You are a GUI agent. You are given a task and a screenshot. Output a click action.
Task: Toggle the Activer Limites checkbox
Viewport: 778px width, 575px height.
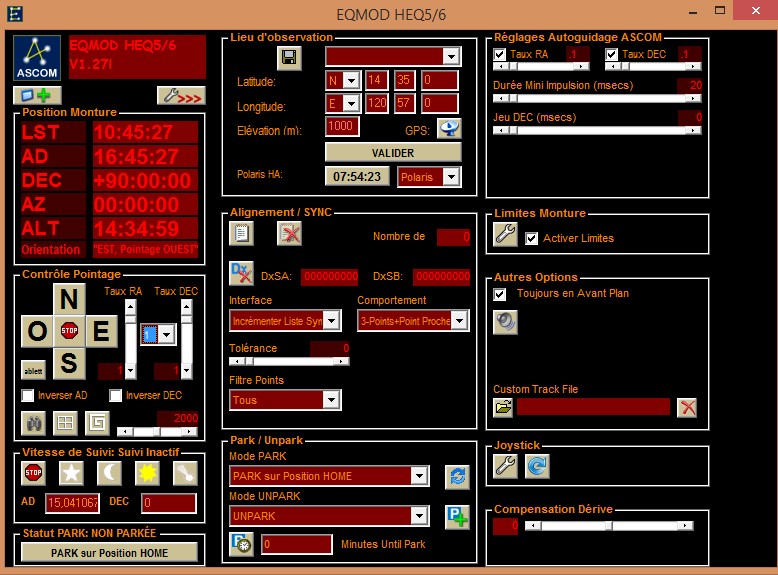[531, 238]
